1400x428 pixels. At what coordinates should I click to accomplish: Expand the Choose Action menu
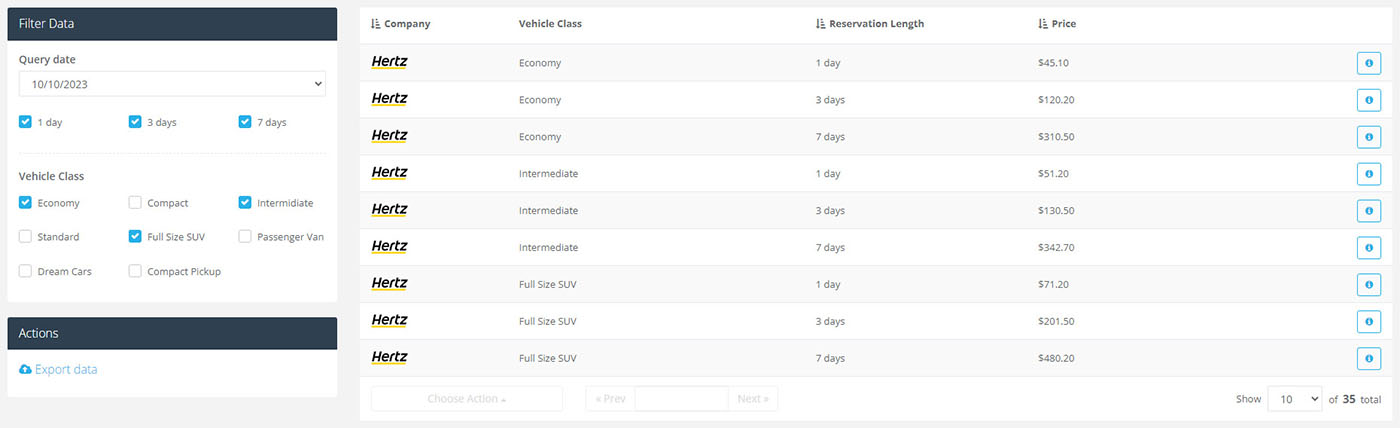pos(467,399)
